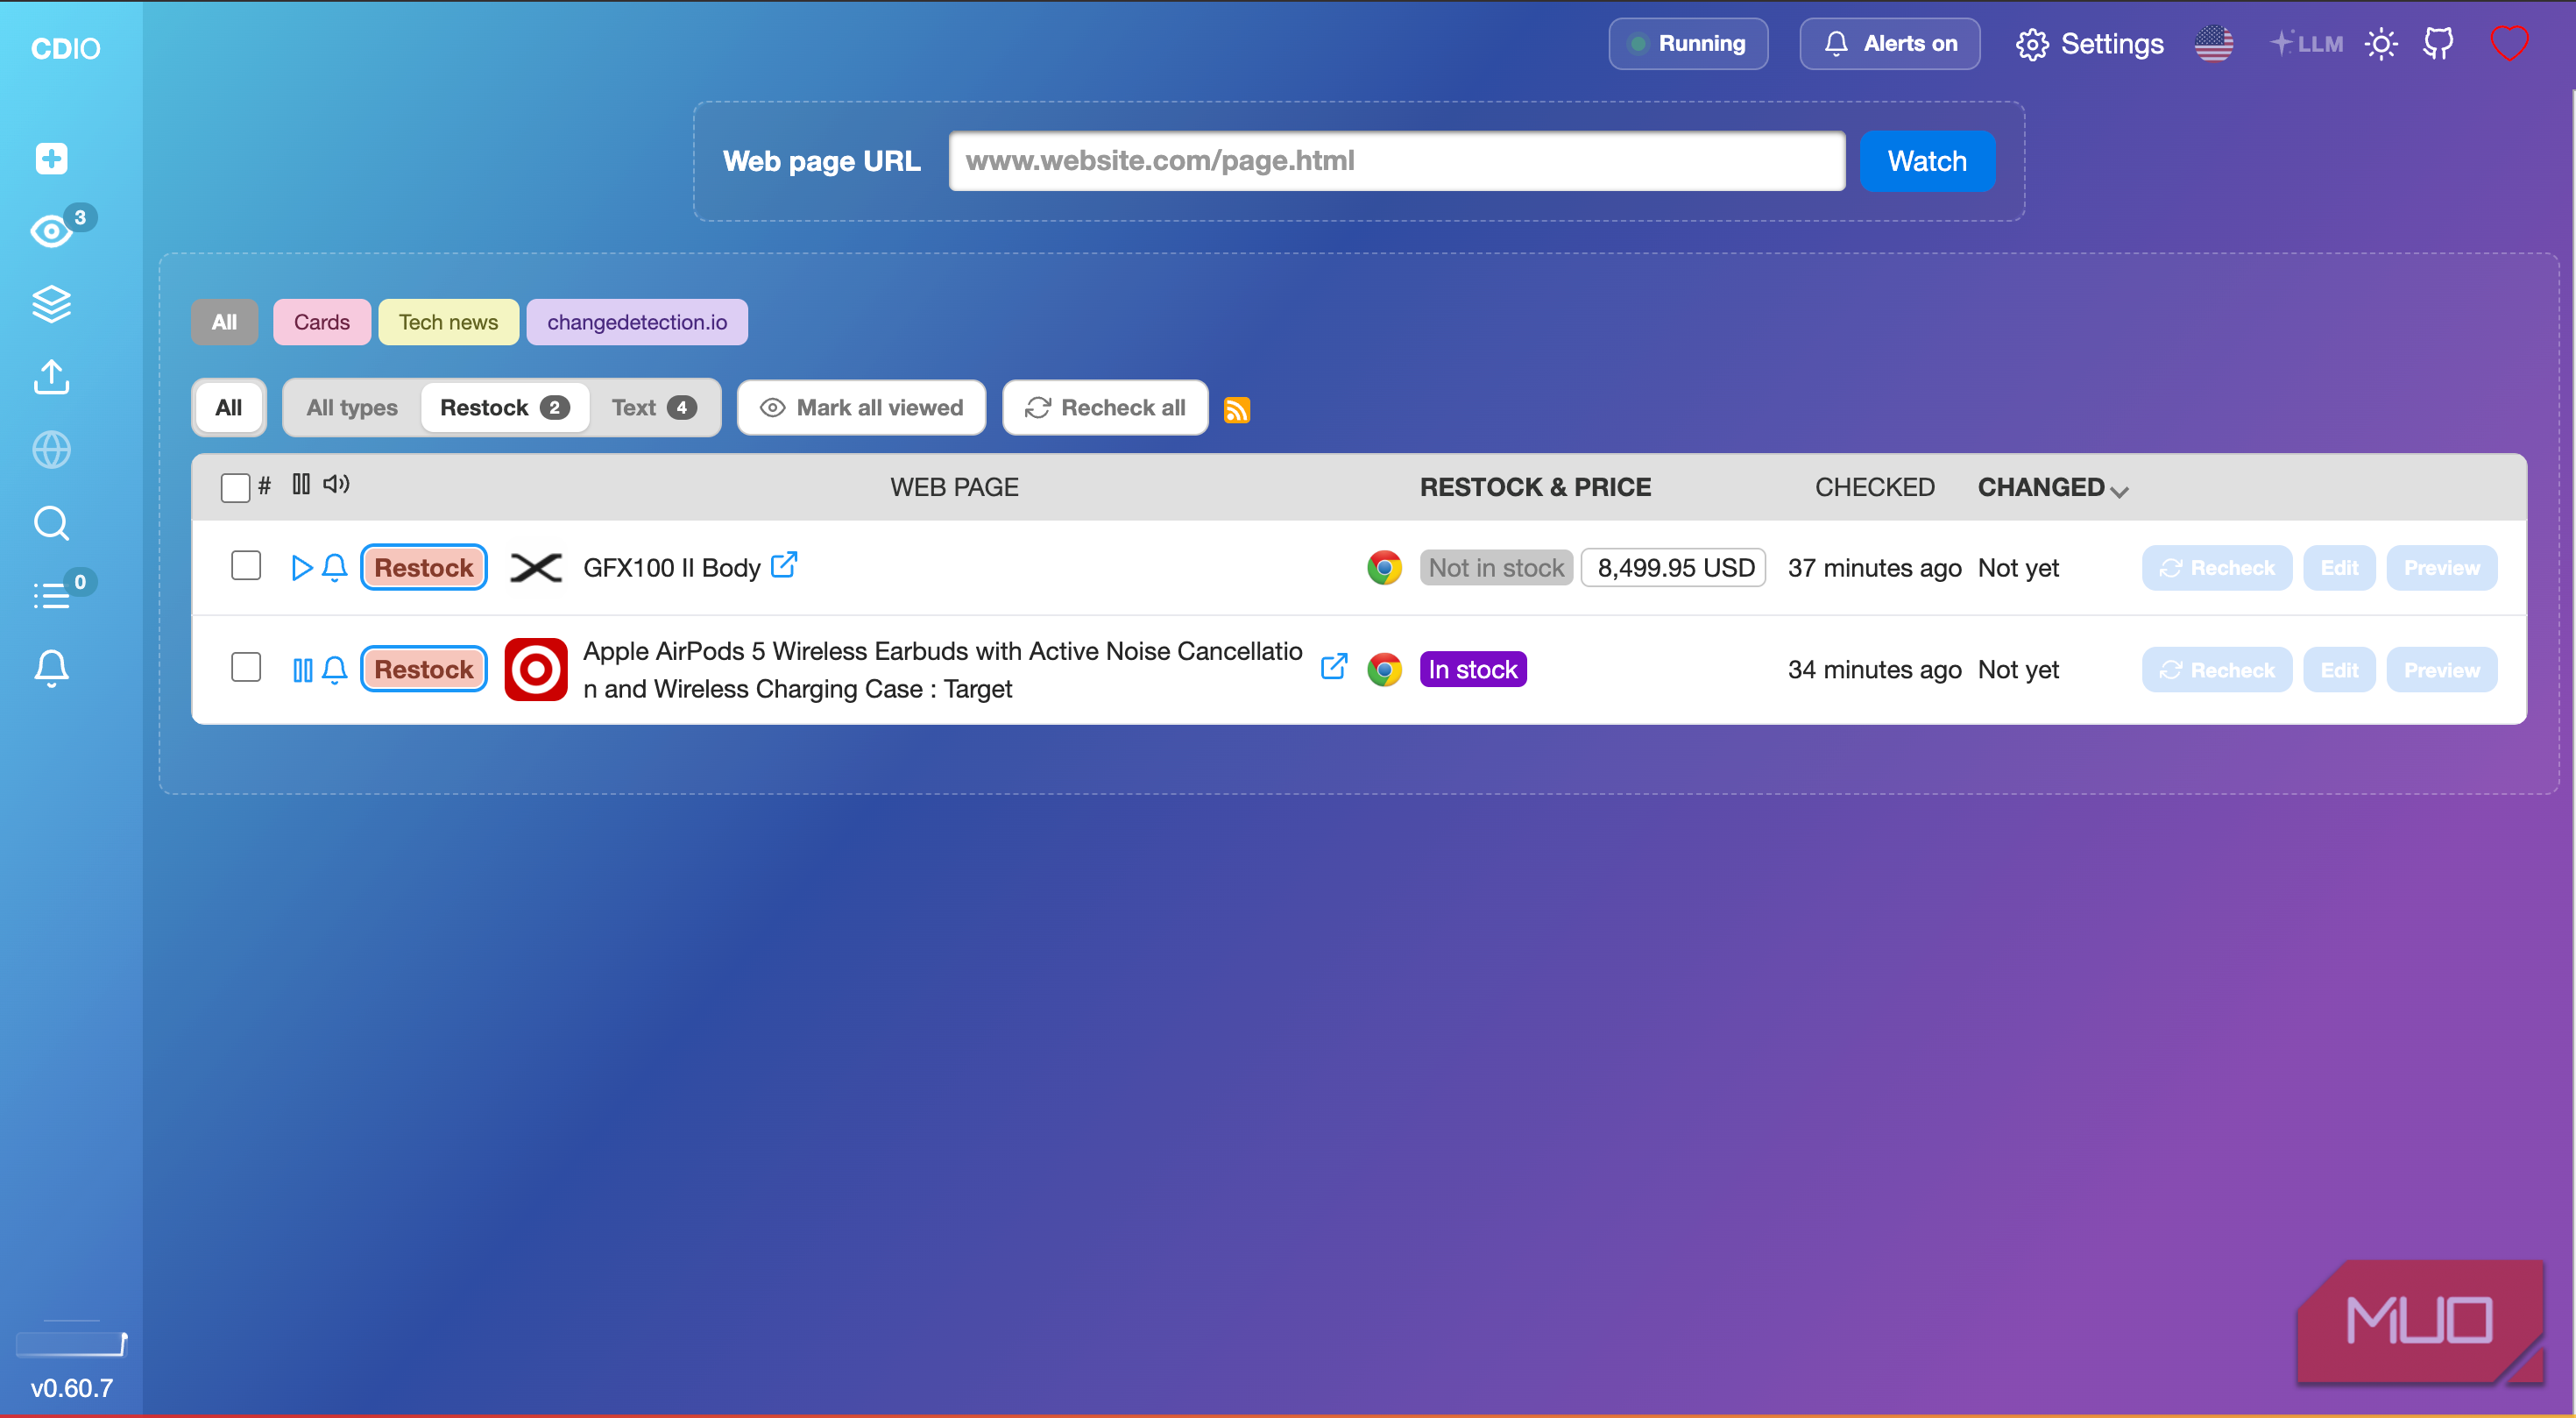Select the Cards tag filter
2576x1418 pixels.
322,322
